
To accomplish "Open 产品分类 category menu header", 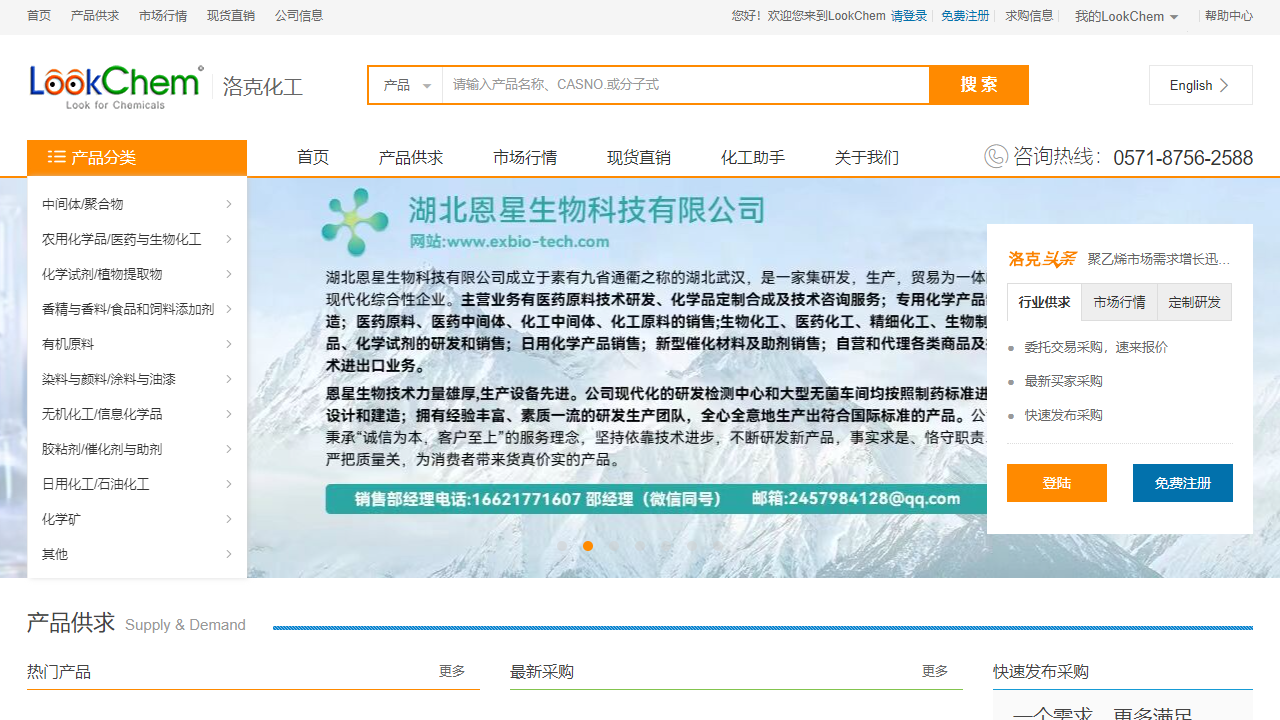I will coord(137,157).
